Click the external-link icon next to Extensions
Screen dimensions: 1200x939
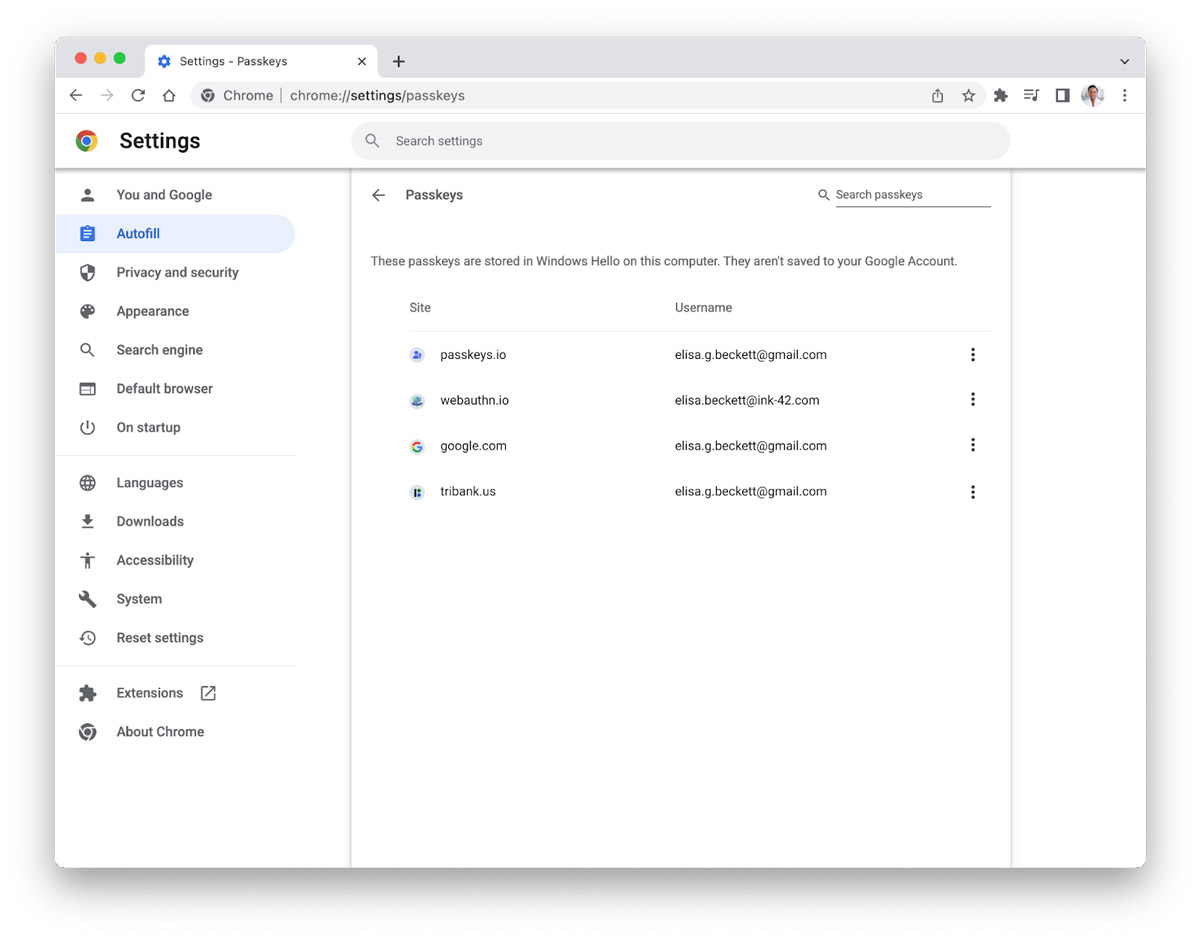tap(208, 693)
